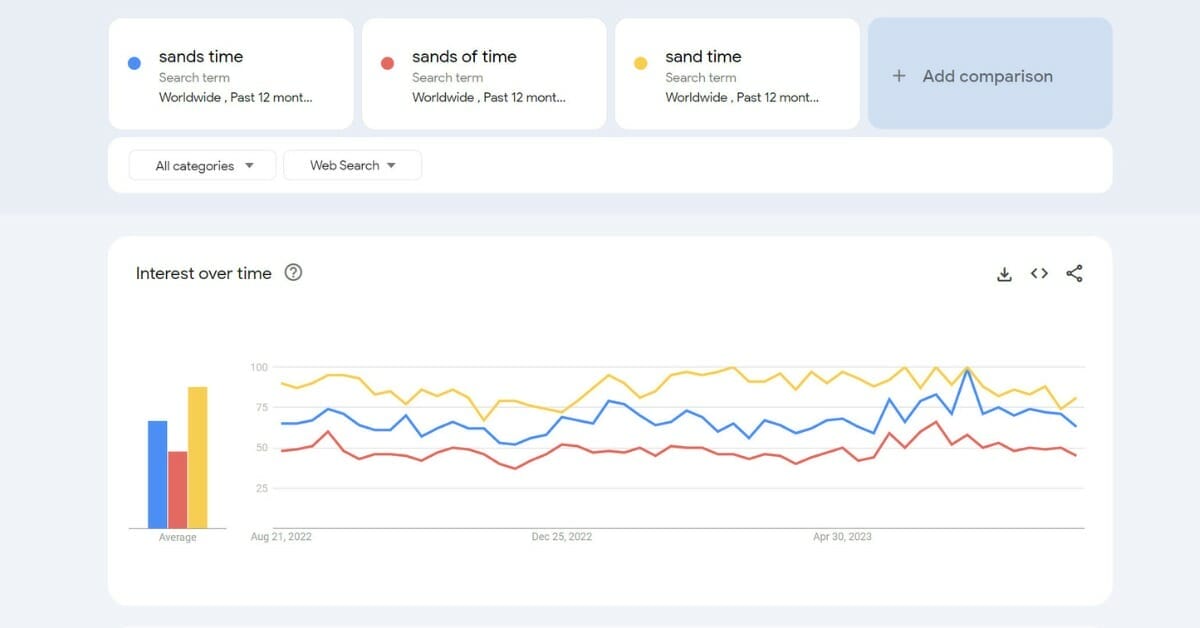Click Worldwide, Past 12 months under sands of time
This screenshot has height=628, width=1200.
point(489,97)
